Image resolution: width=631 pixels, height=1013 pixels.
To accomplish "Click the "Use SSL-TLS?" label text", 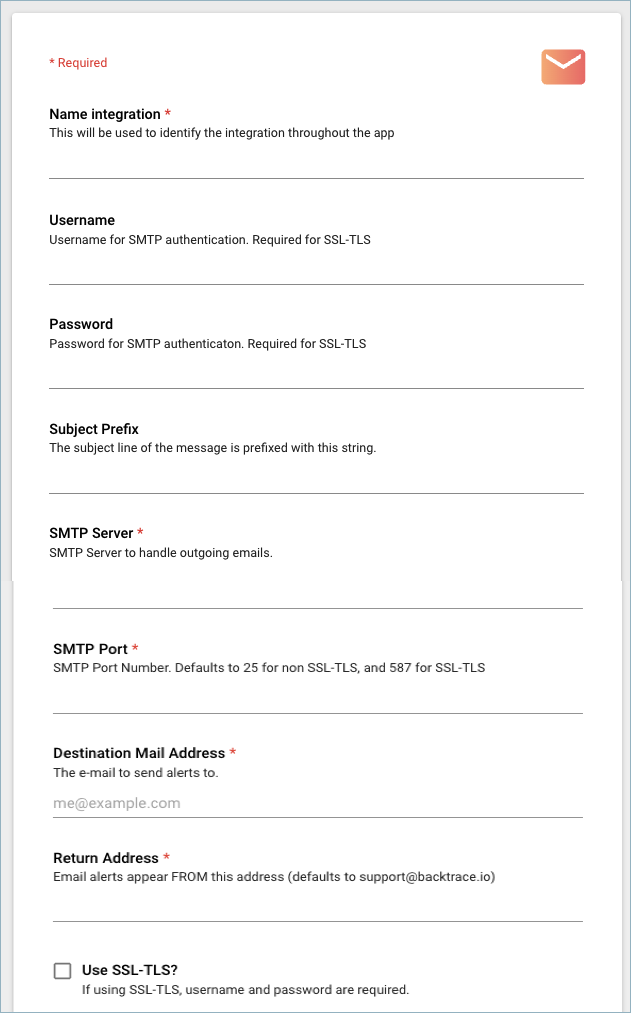I will pyautogui.click(x=130, y=970).
